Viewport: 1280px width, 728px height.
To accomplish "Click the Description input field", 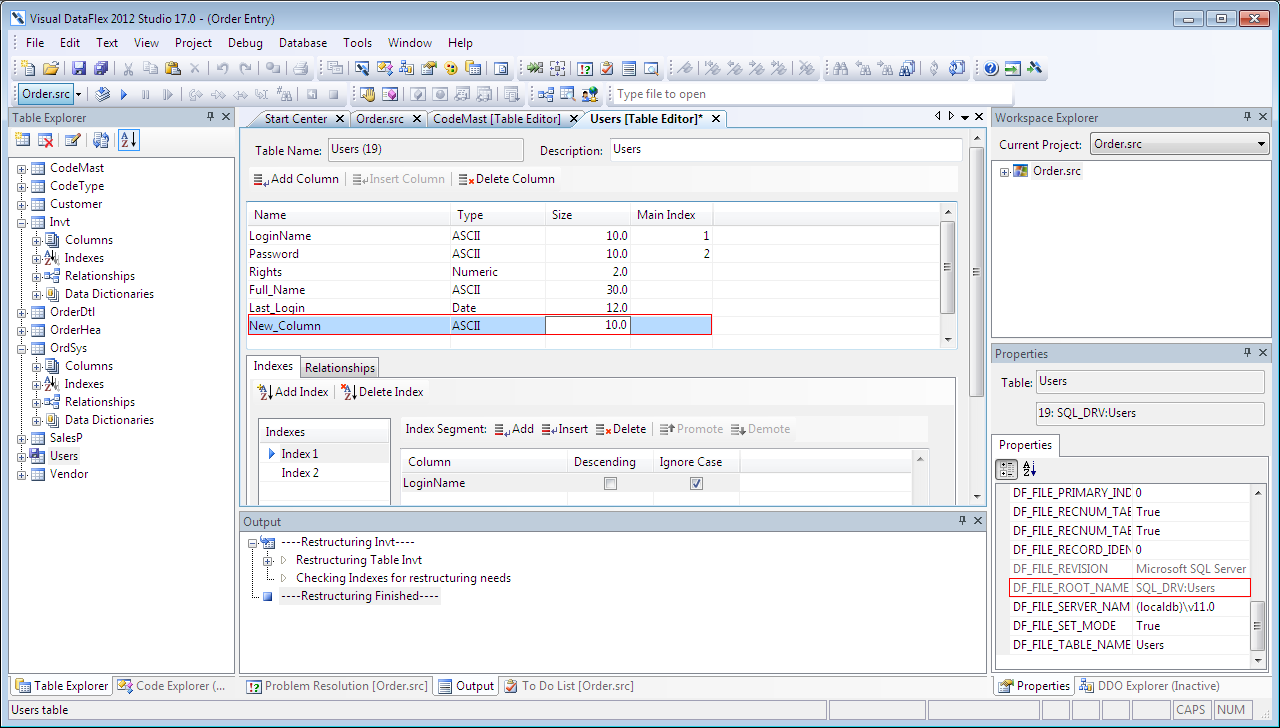I will click(x=784, y=150).
